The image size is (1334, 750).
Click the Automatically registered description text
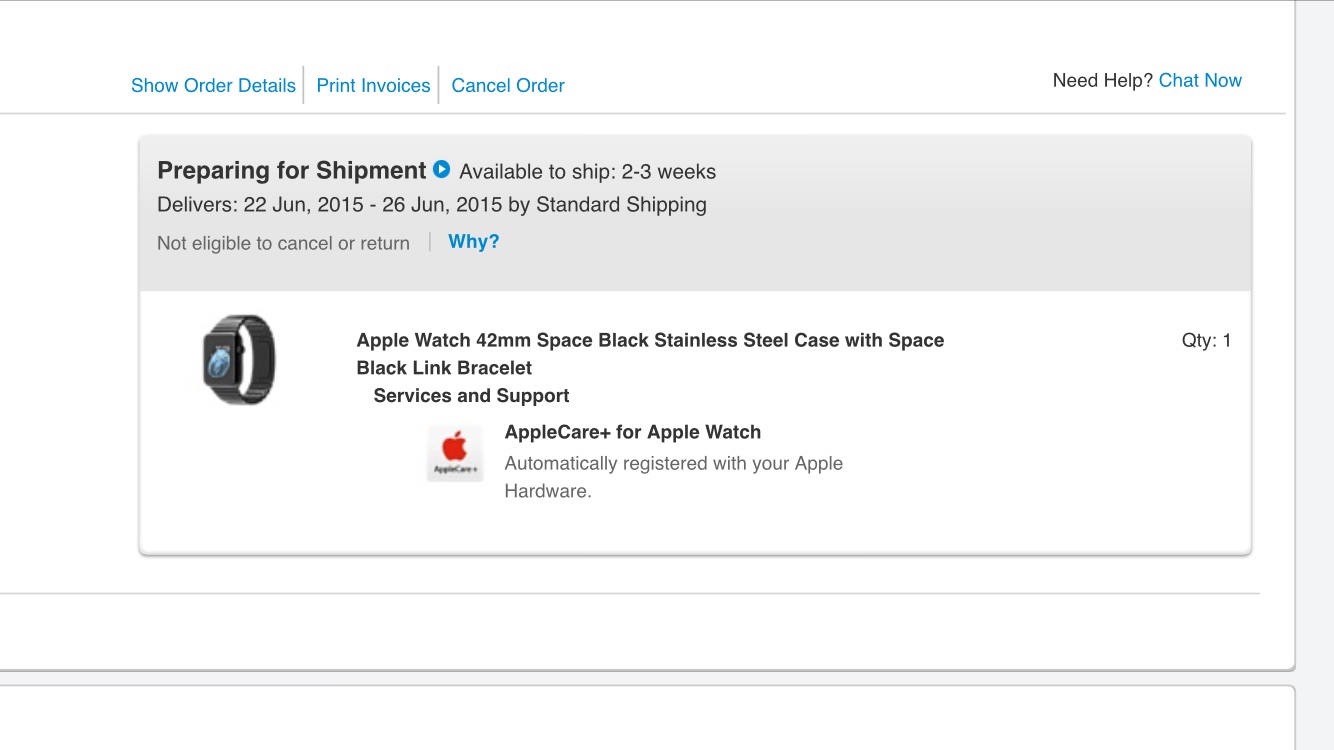[673, 464]
